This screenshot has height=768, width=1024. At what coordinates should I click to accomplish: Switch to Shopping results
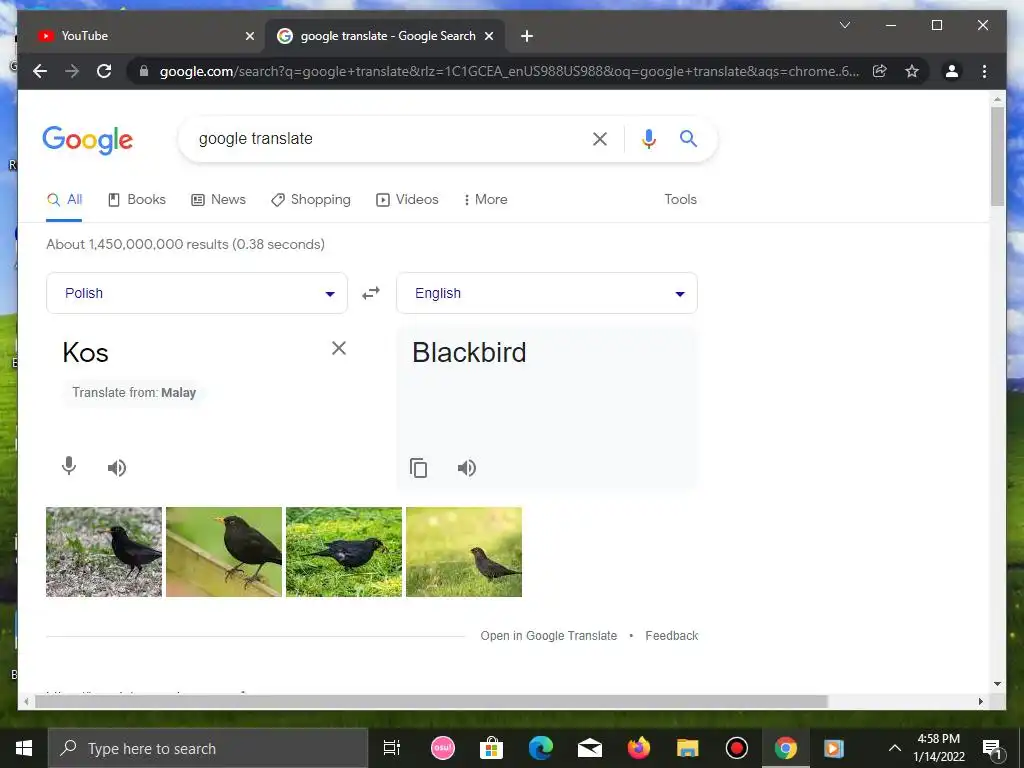click(311, 200)
